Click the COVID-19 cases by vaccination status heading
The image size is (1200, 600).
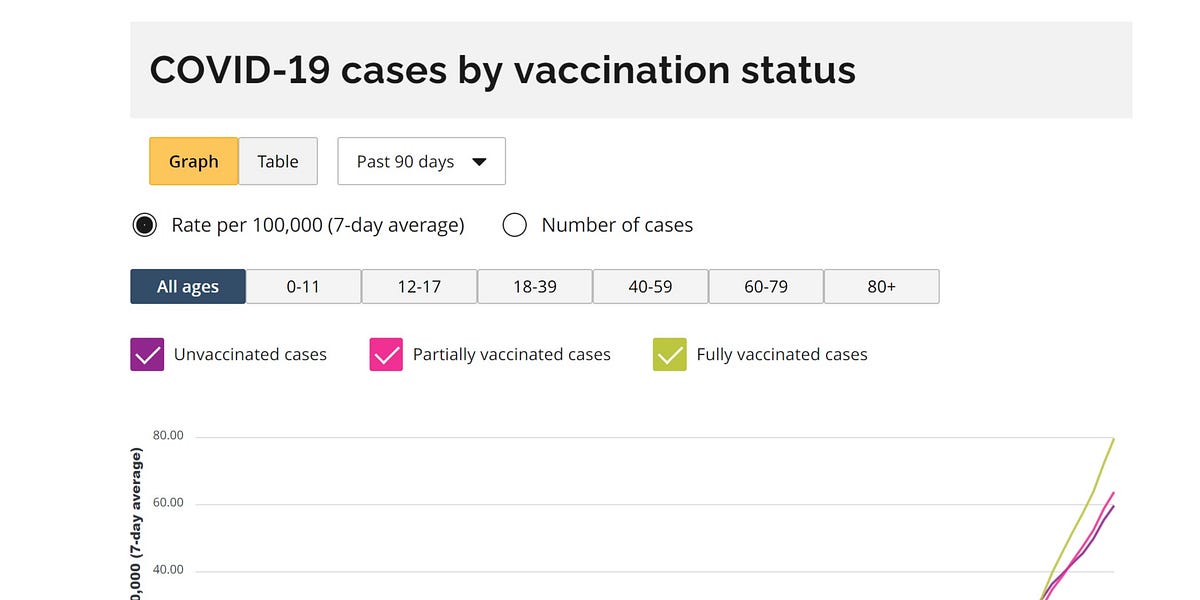(503, 70)
